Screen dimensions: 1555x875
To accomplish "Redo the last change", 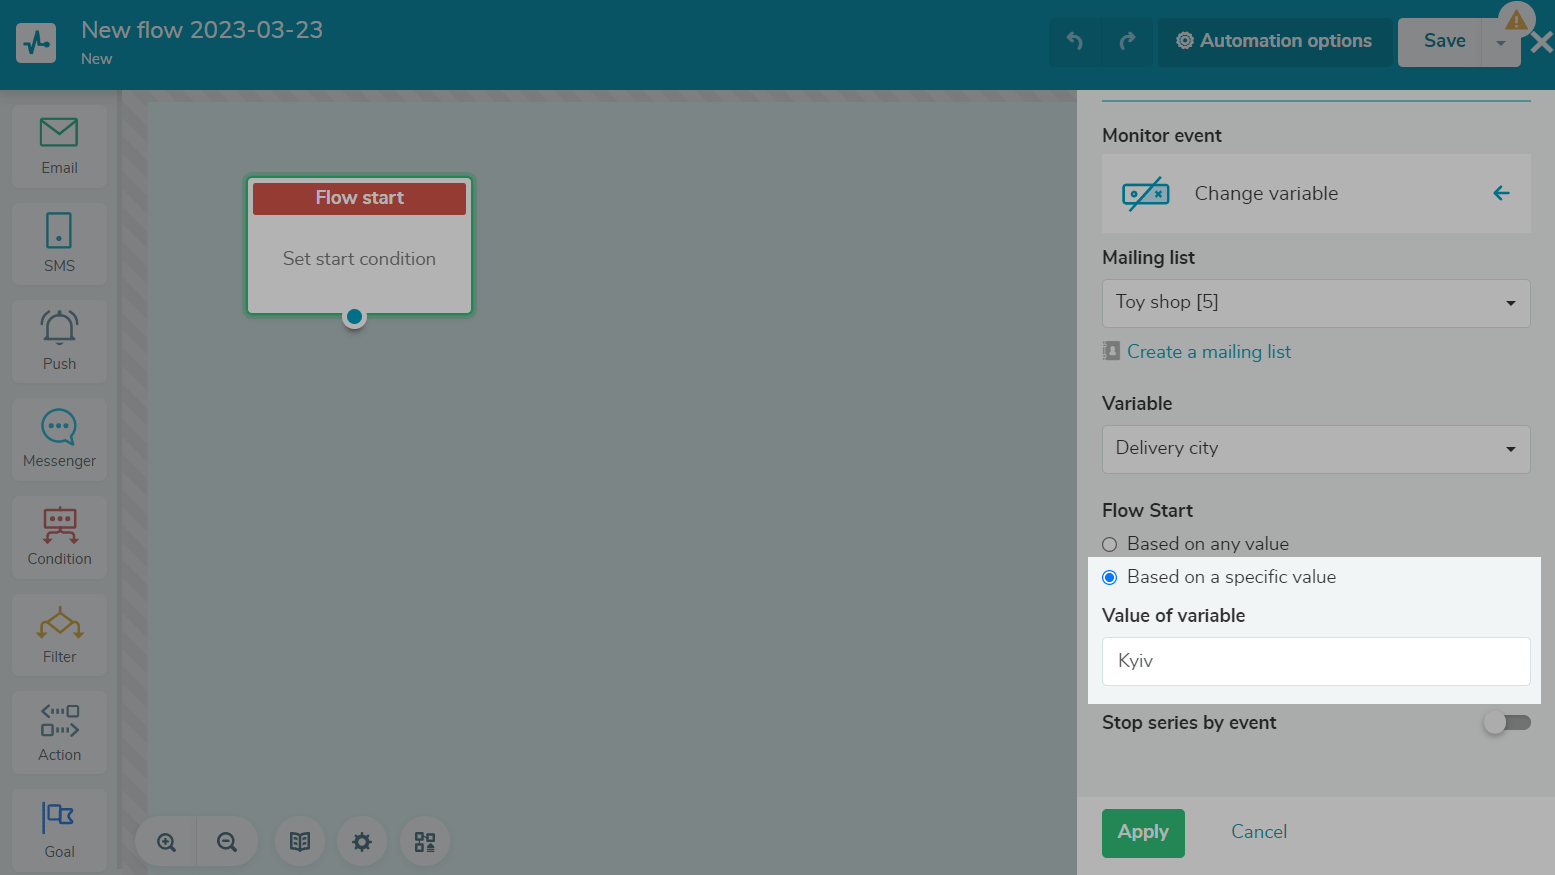I will [1127, 41].
